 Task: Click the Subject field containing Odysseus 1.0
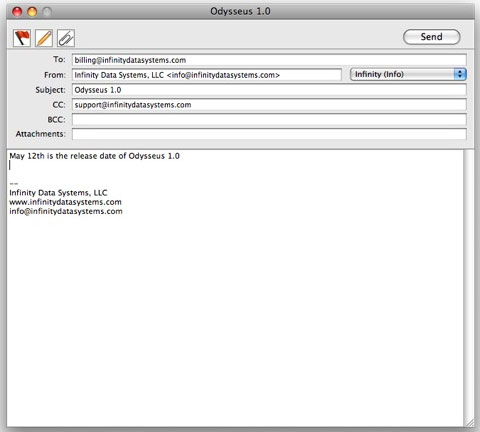pos(269,90)
